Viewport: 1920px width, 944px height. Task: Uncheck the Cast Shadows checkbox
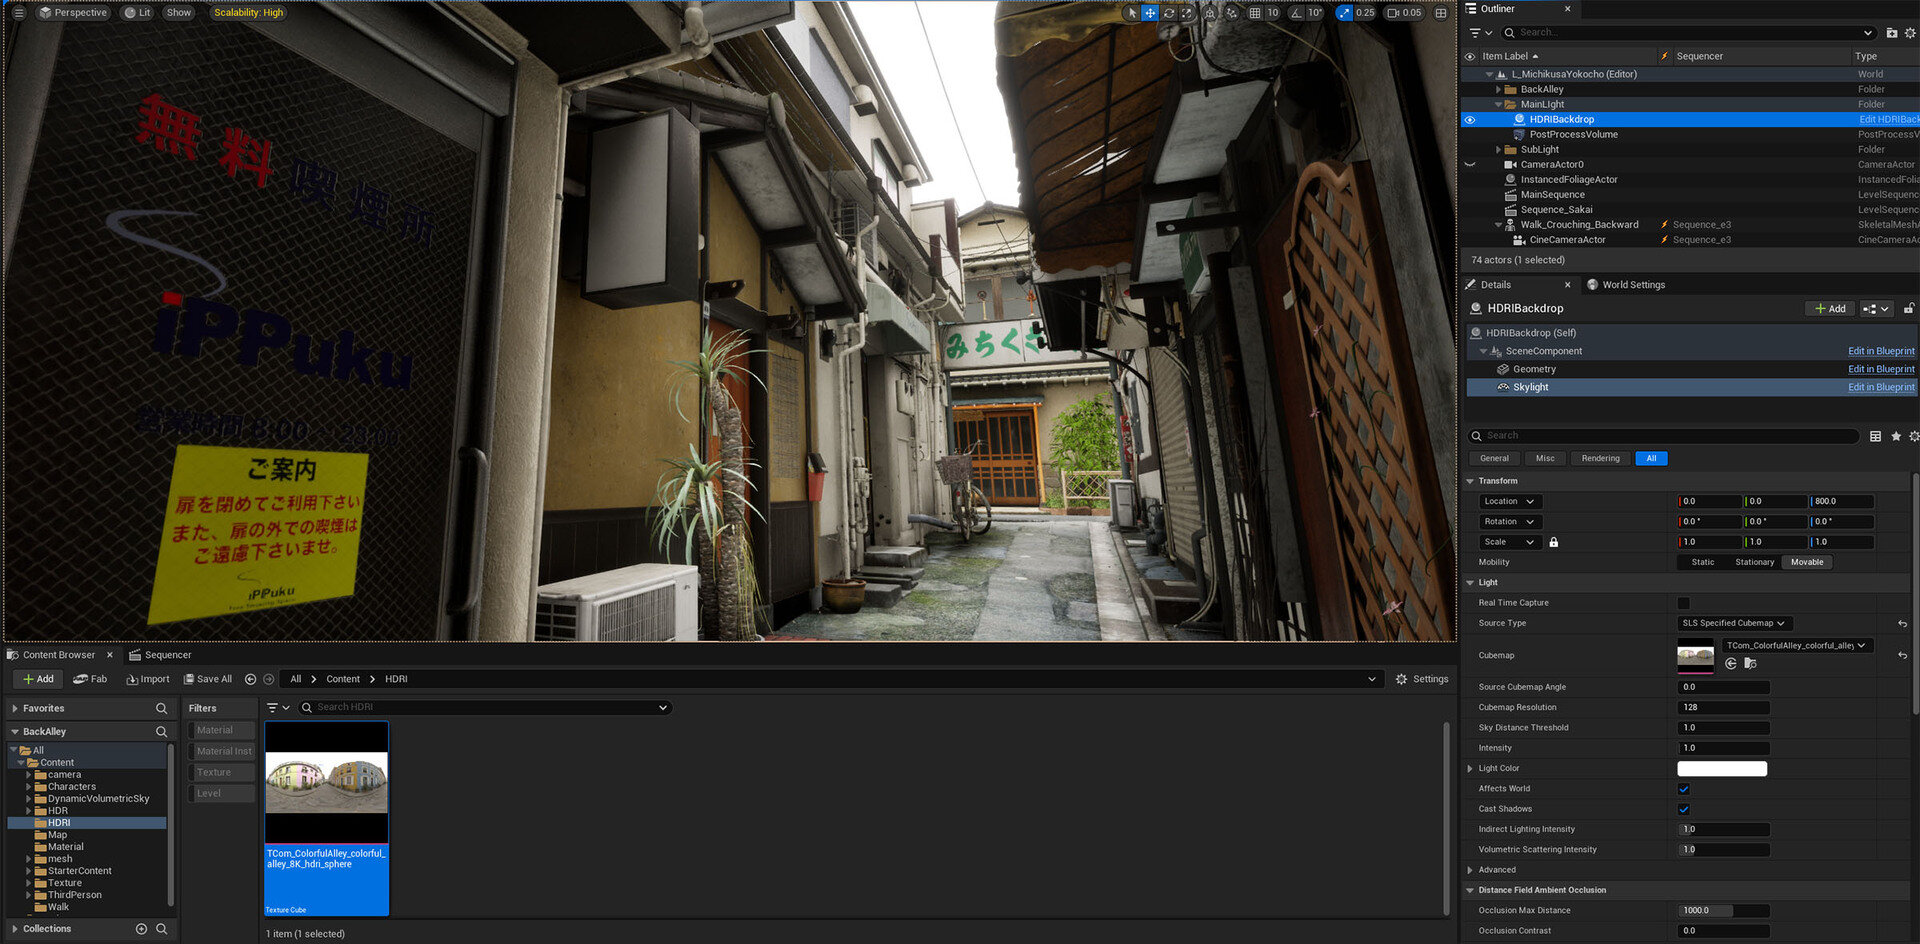coord(1683,809)
